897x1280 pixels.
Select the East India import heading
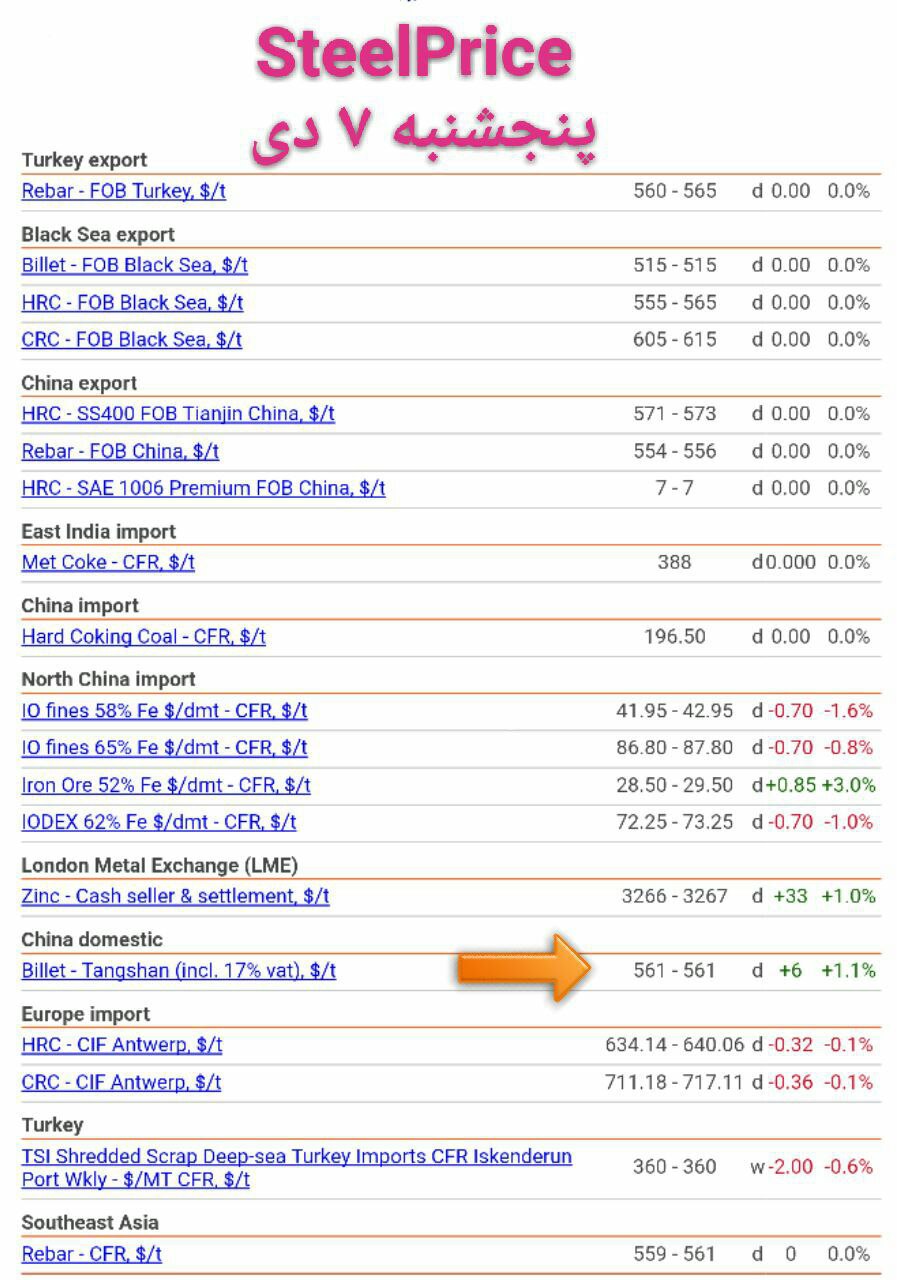tap(98, 531)
